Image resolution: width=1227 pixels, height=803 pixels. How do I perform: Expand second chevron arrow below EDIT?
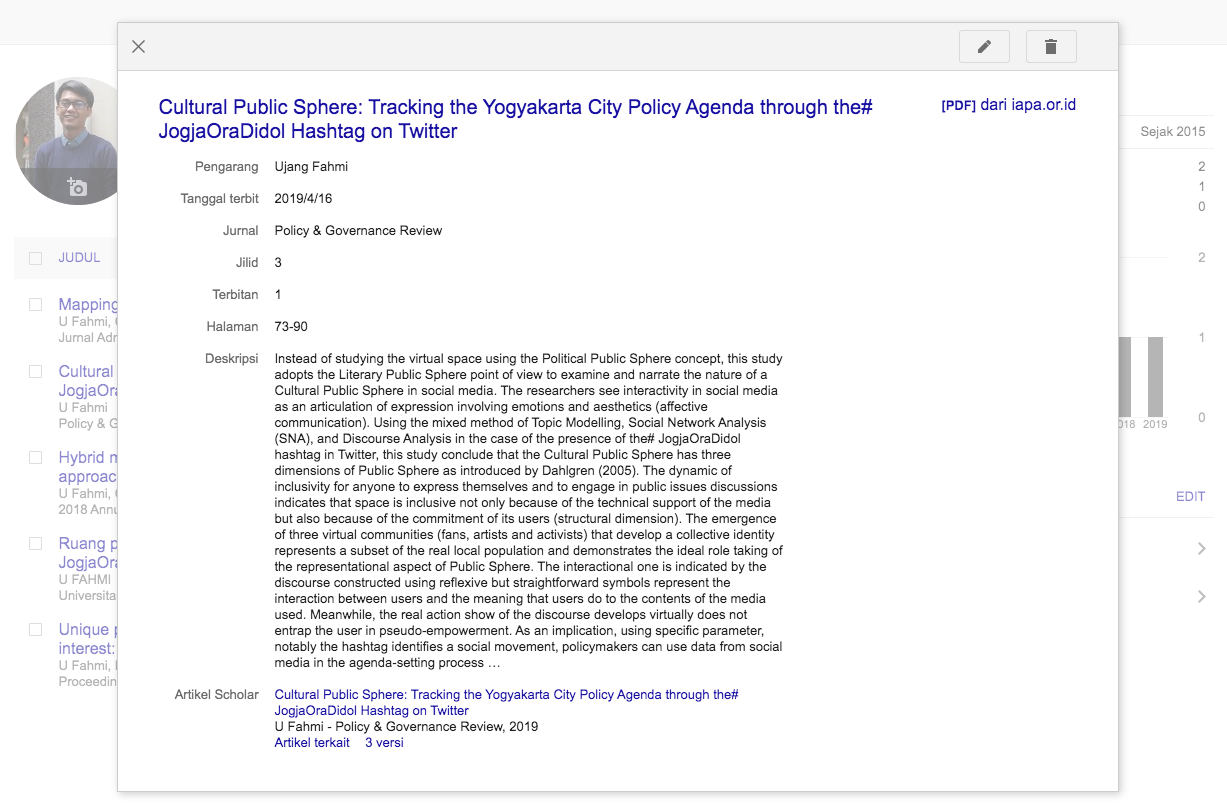click(x=1201, y=597)
